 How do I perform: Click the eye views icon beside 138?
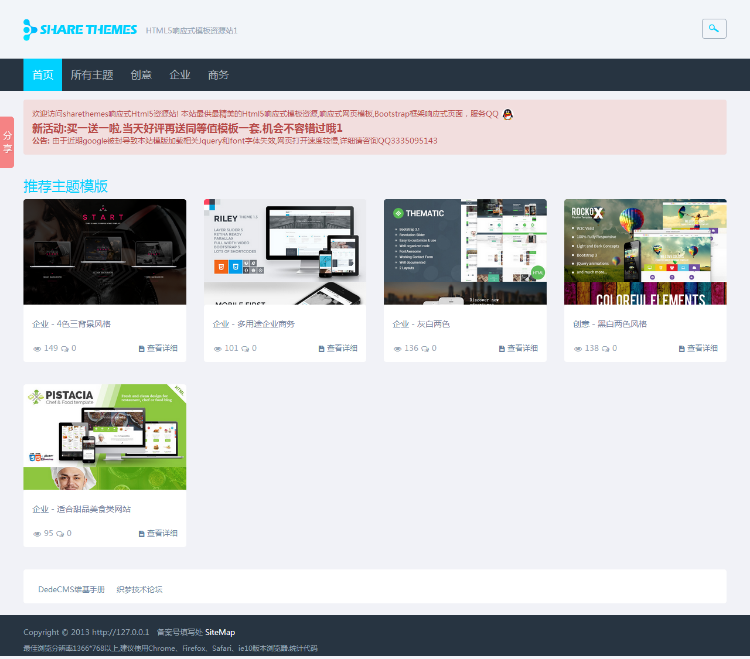point(577,349)
